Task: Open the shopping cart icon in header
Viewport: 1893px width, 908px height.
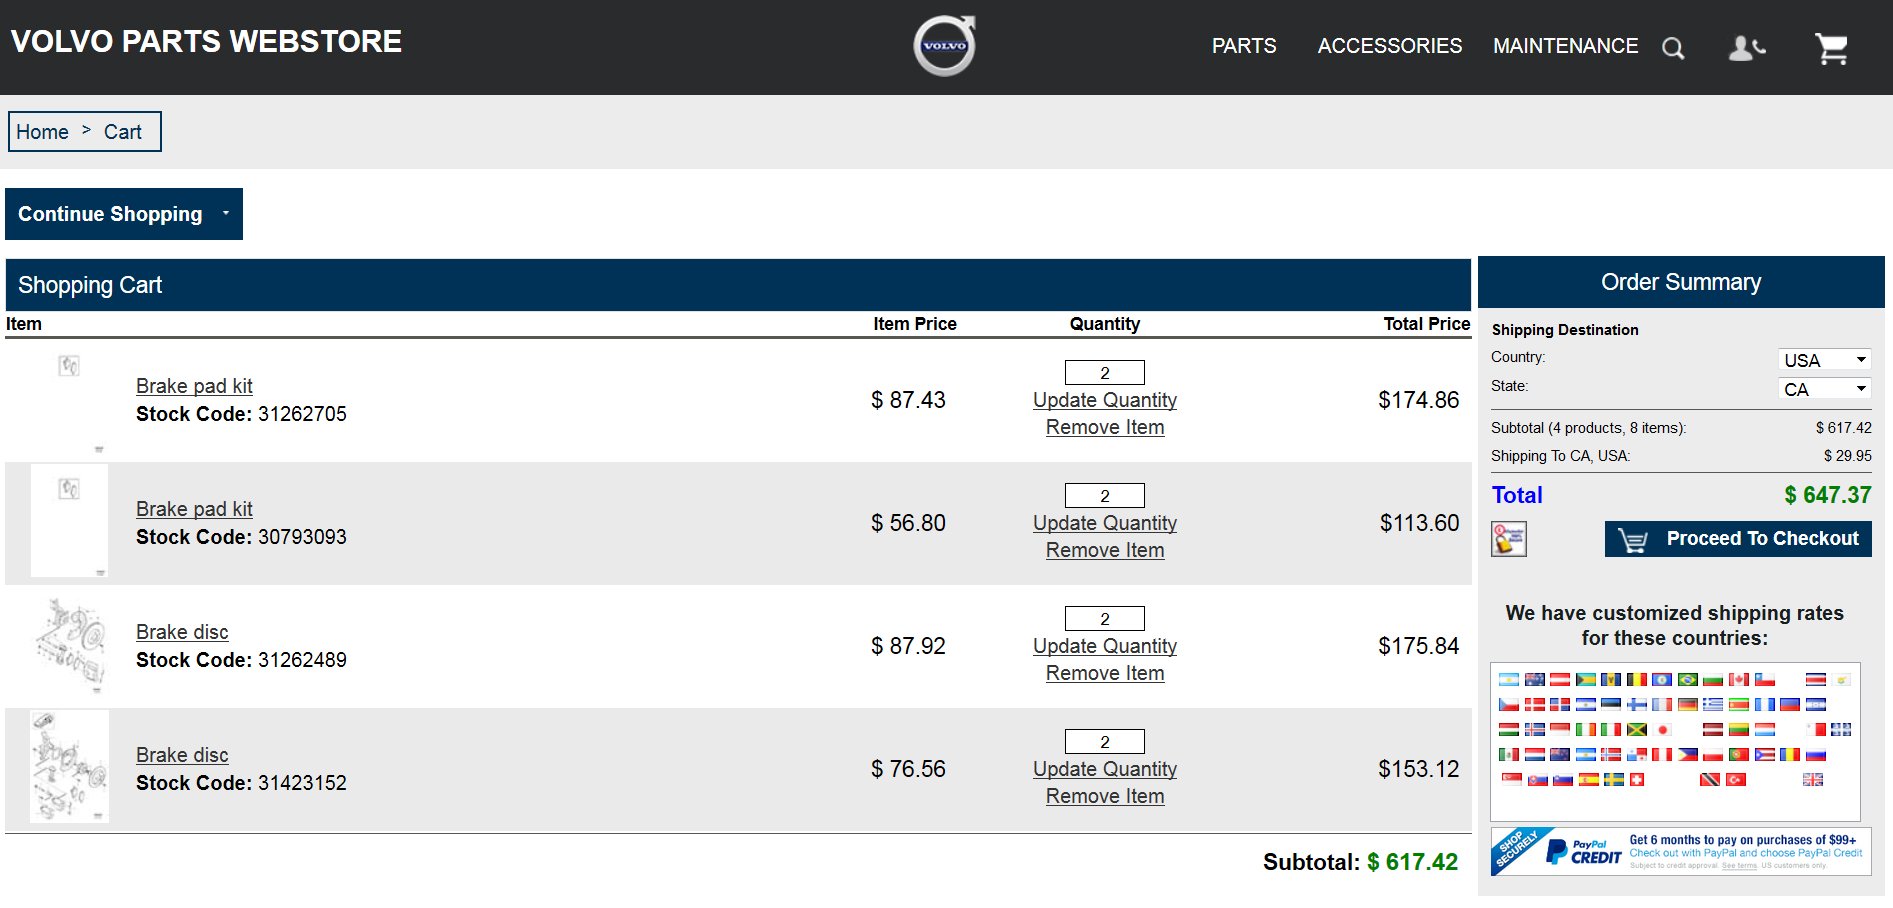Action: tap(1831, 48)
